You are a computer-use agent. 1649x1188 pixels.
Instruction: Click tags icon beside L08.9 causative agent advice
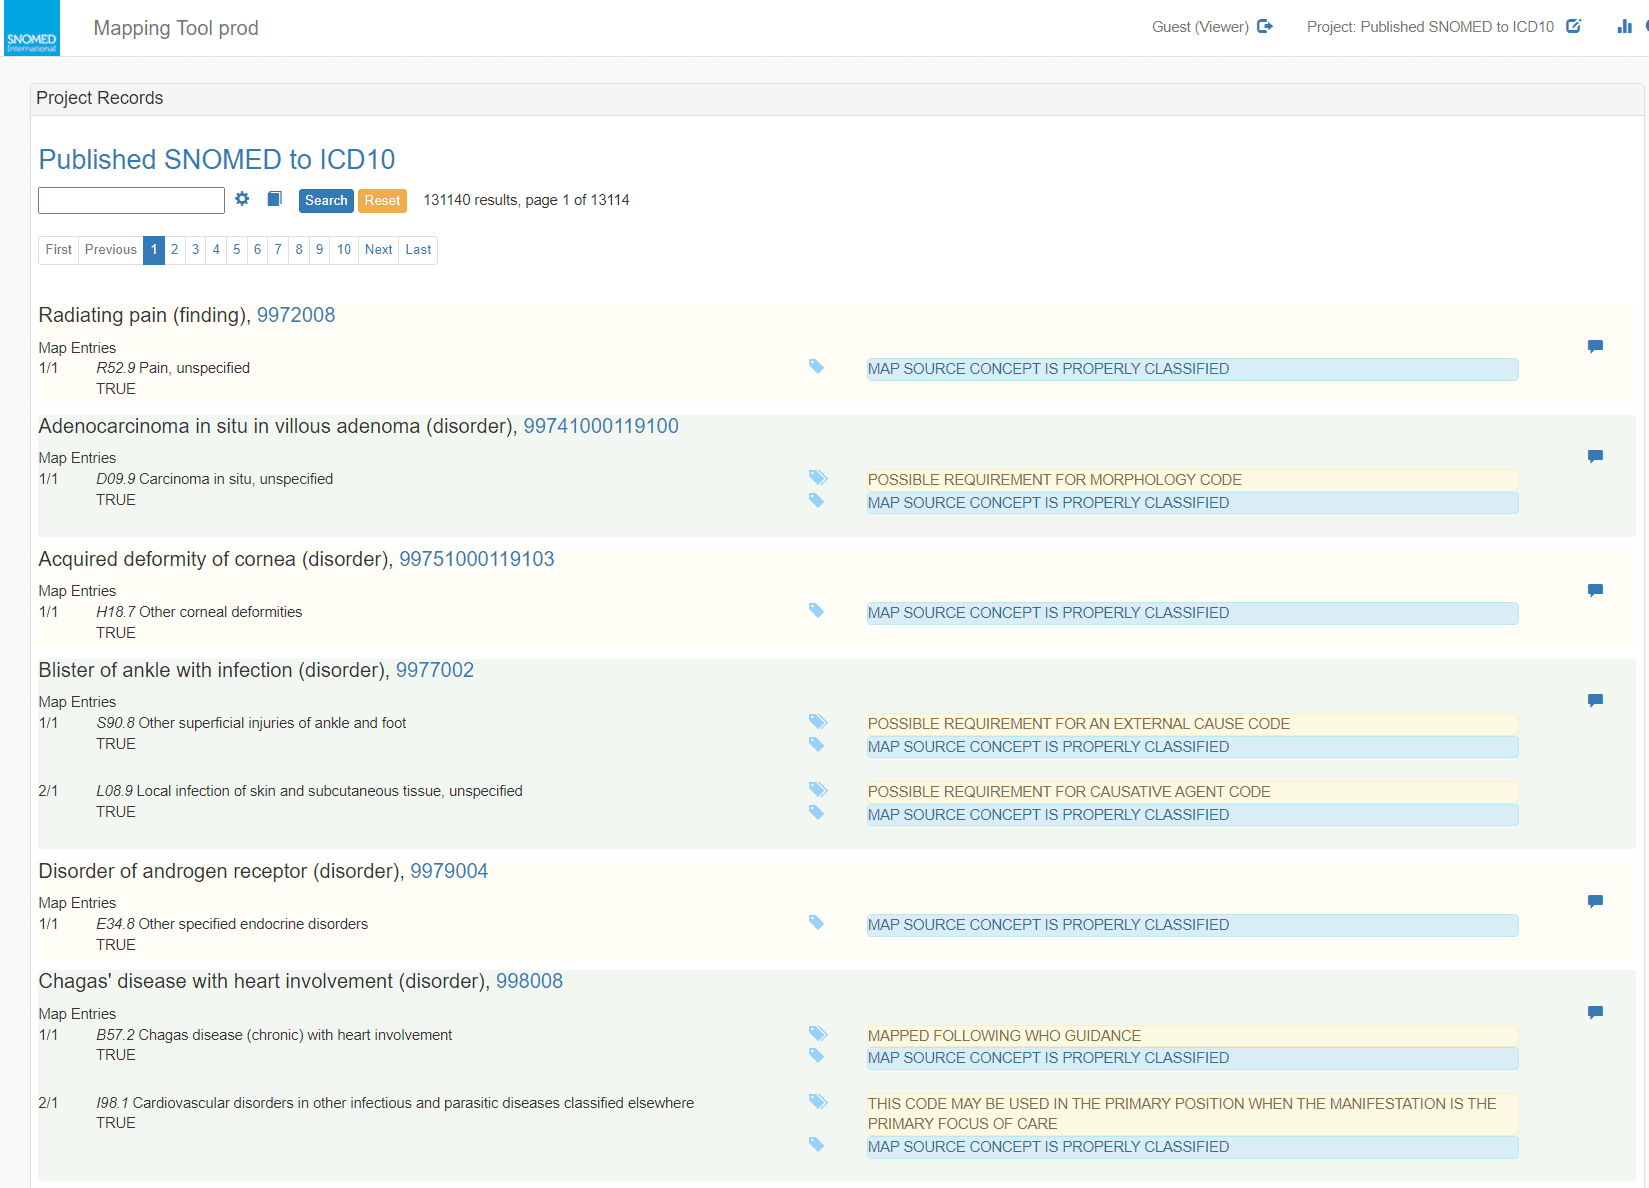[x=818, y=790]
